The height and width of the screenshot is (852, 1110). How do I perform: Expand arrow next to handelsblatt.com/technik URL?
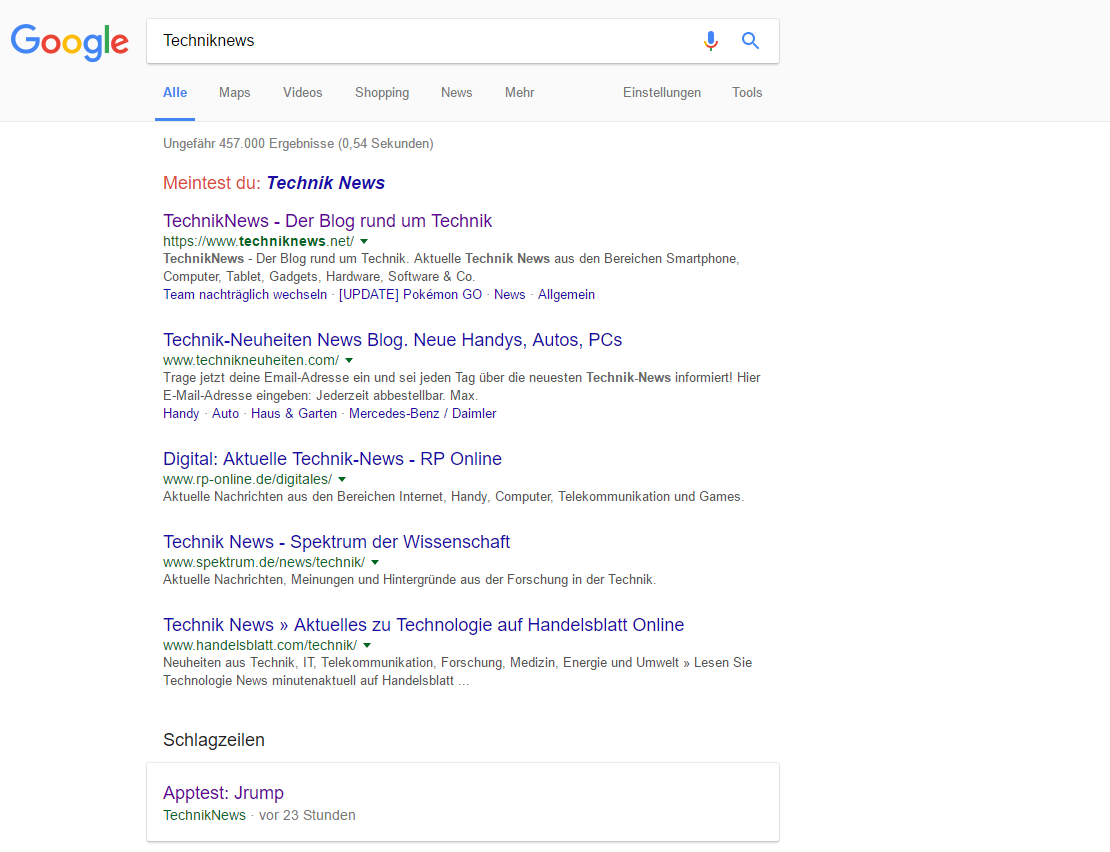pyautogui.click(x=367, y=645)
